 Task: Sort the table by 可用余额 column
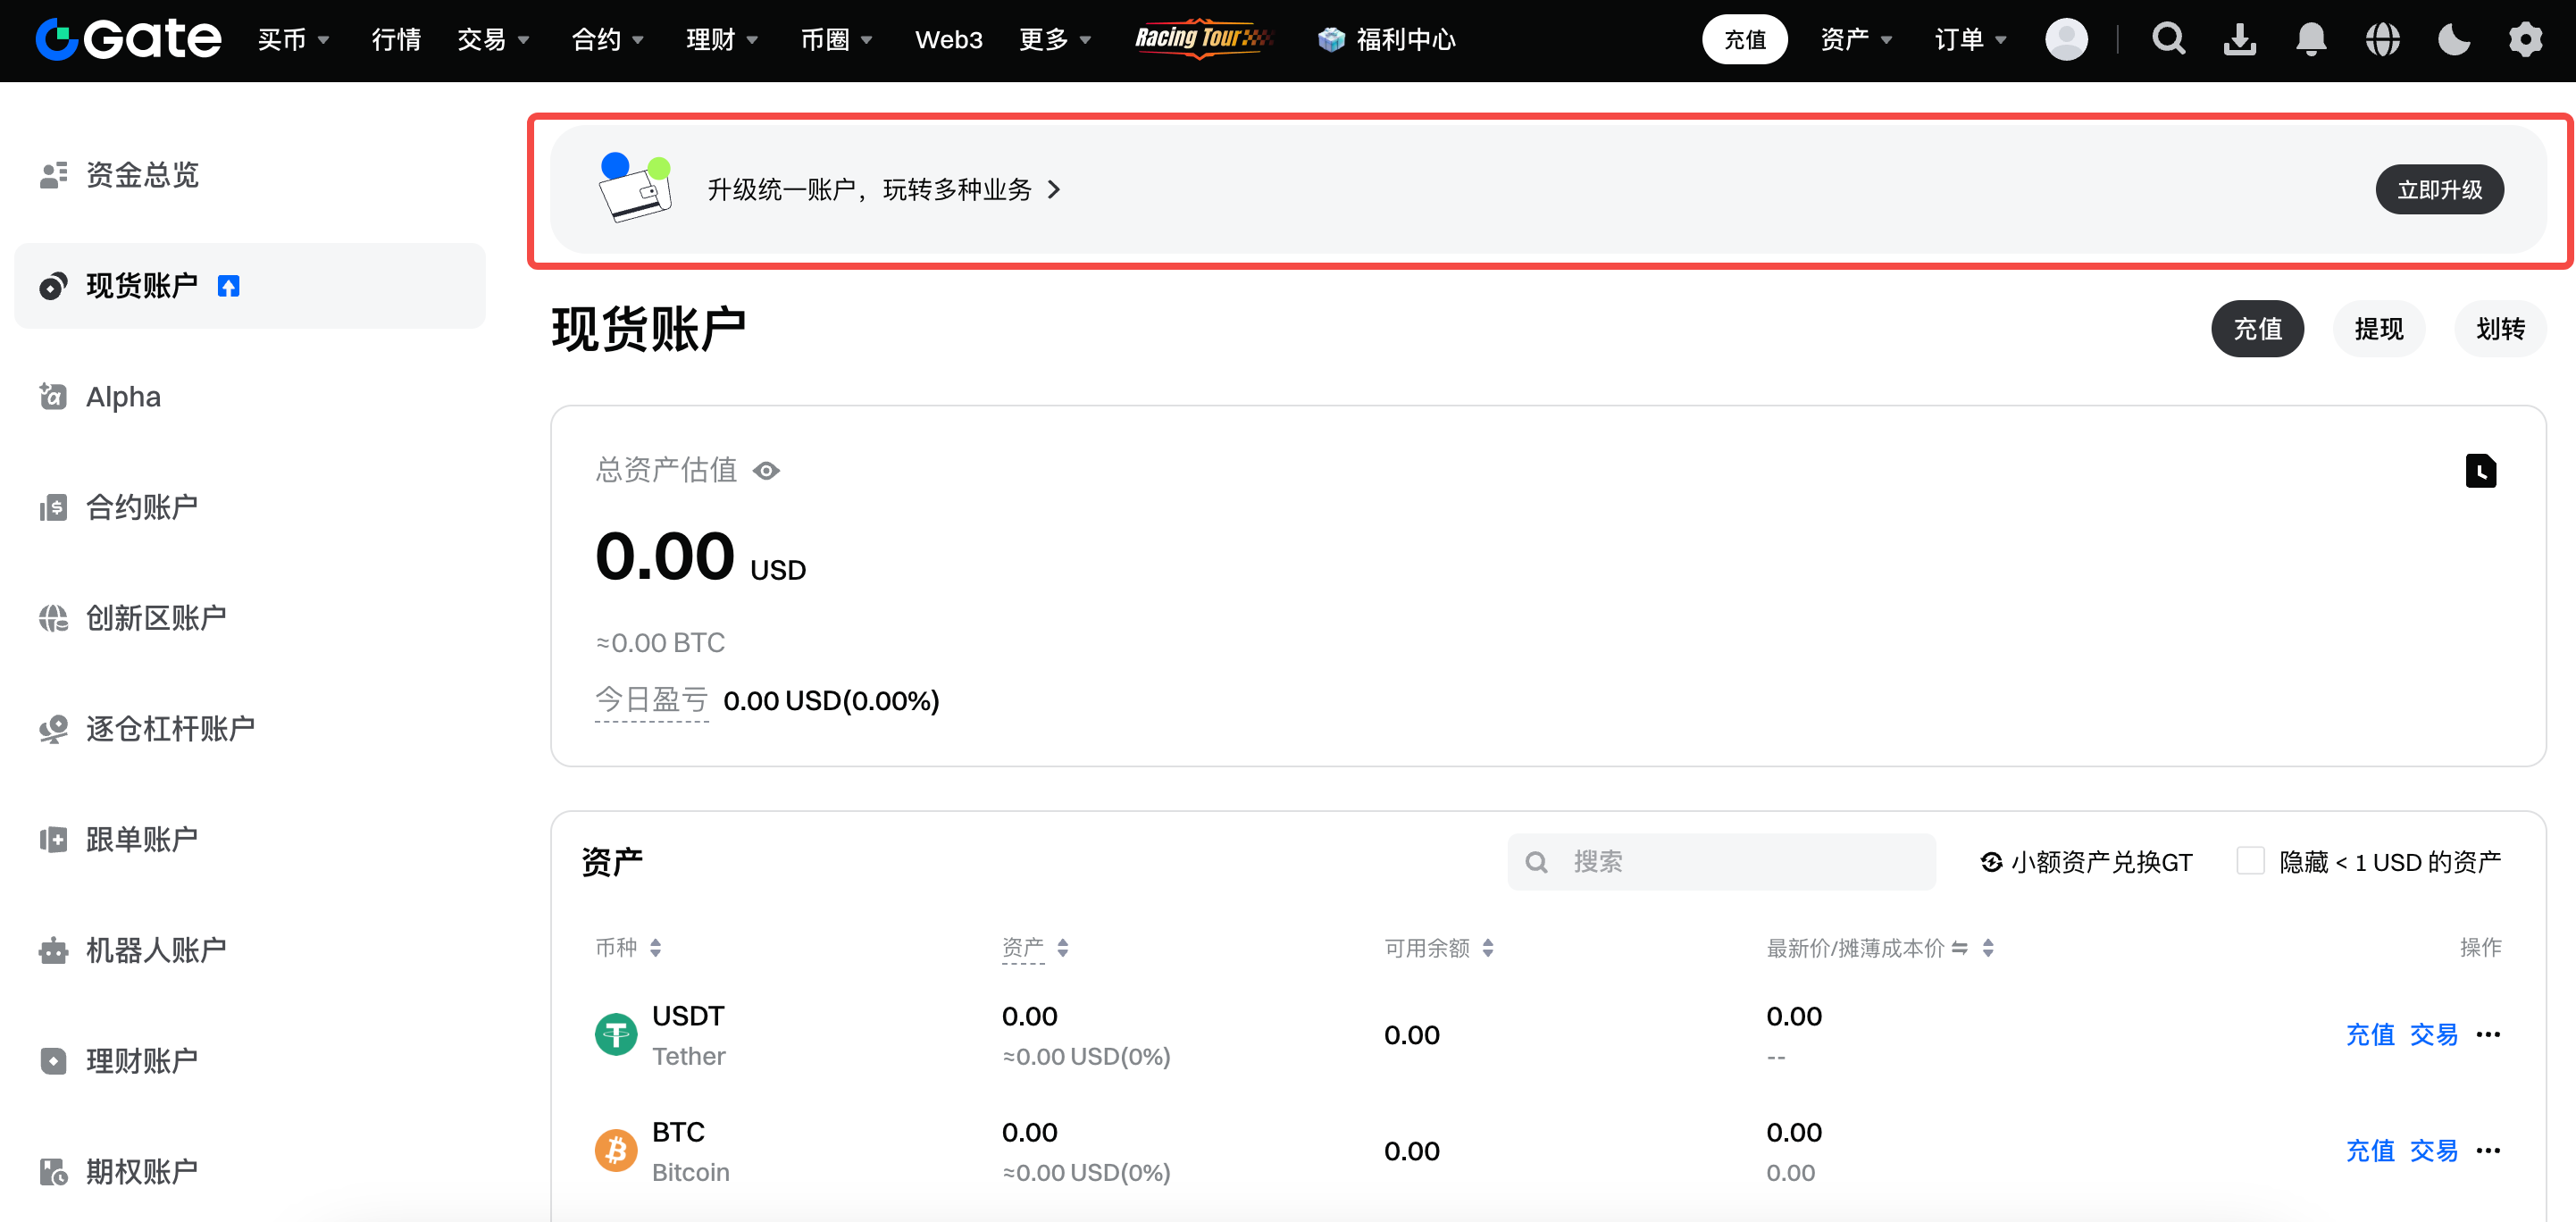[1438, 948]
